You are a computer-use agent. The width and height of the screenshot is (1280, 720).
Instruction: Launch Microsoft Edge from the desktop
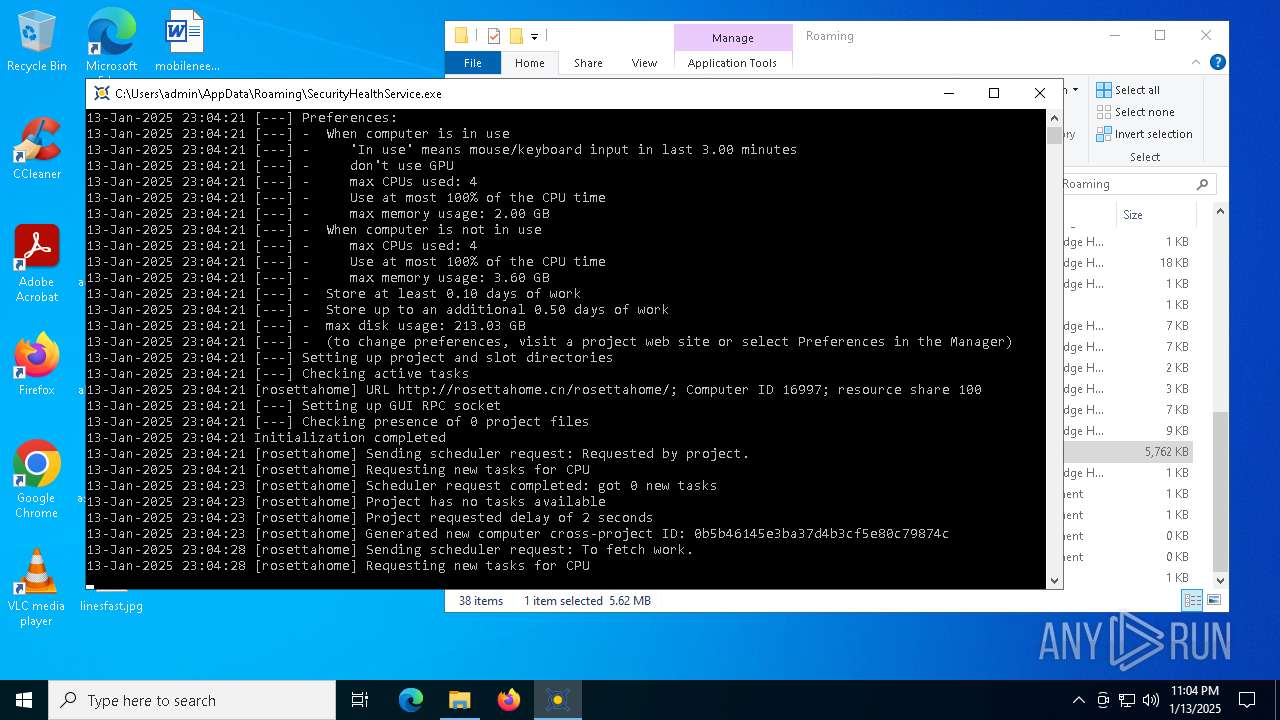pyautogui.click(x=111, y=42)
